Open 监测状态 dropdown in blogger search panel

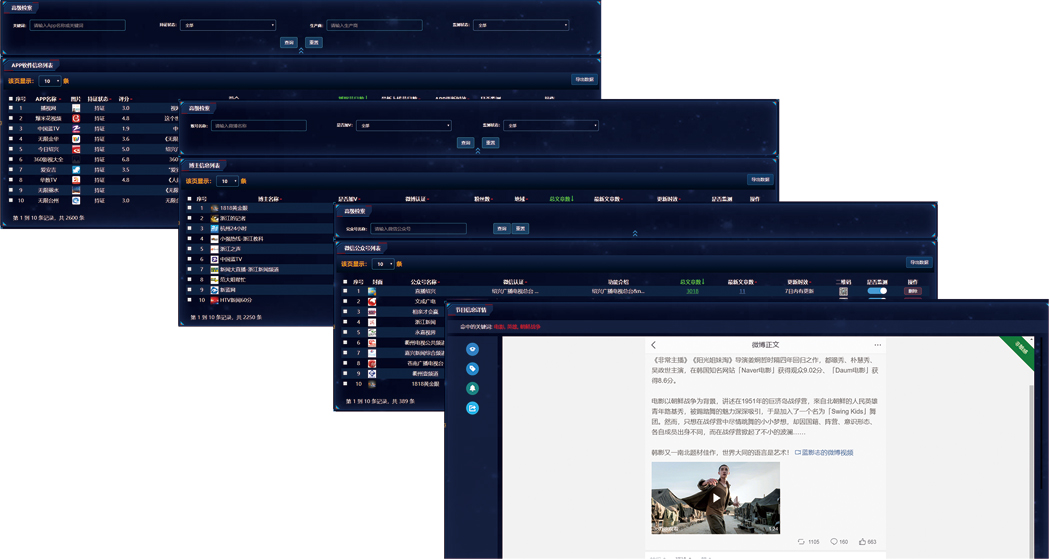click(x=551, y=126)
